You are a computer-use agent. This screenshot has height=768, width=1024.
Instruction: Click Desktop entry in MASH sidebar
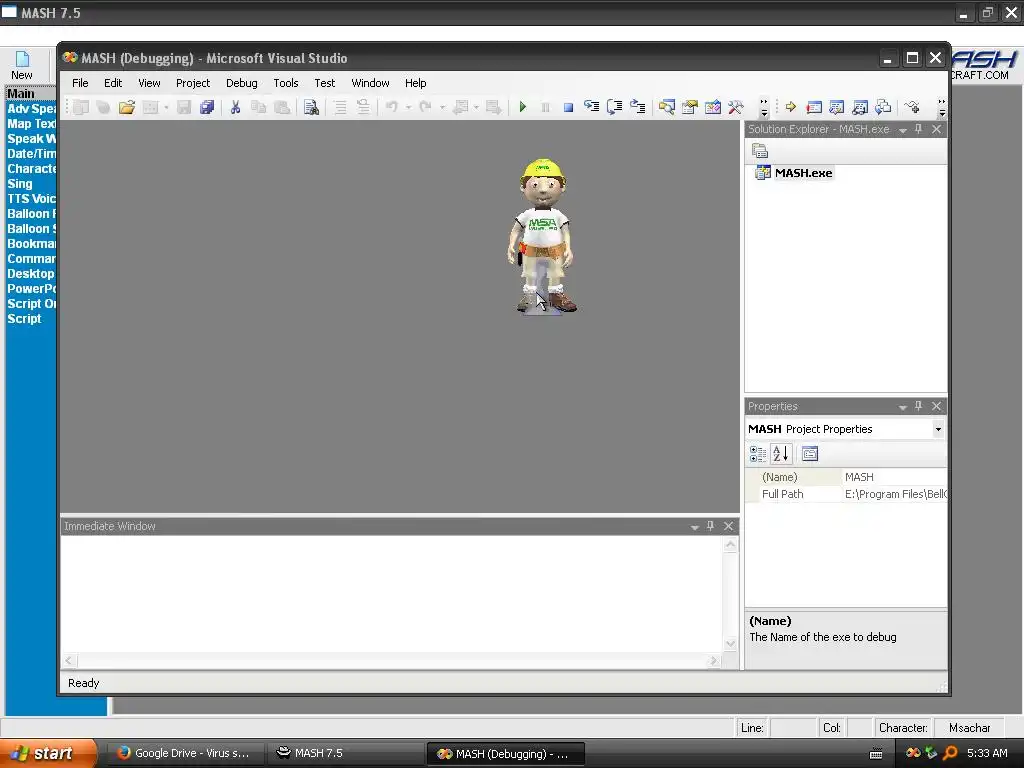coord(31,274)
